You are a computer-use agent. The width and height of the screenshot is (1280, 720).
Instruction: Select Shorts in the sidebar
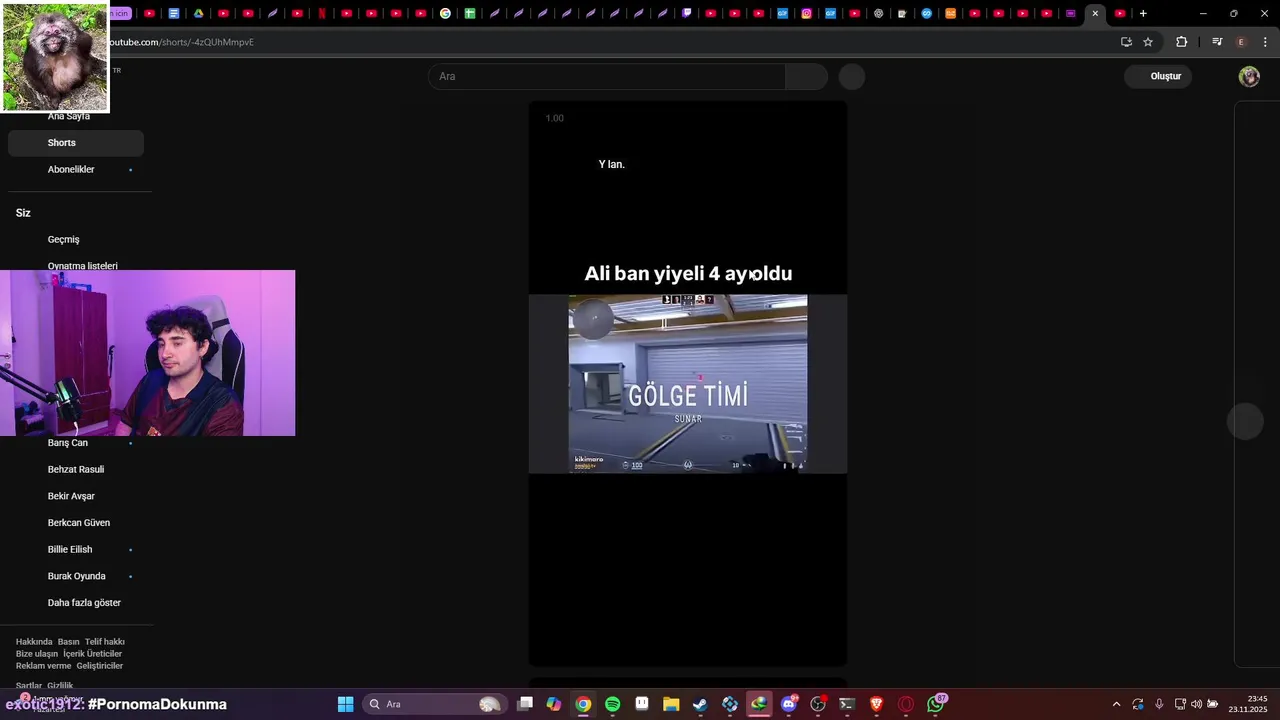(x=76, y=143)
